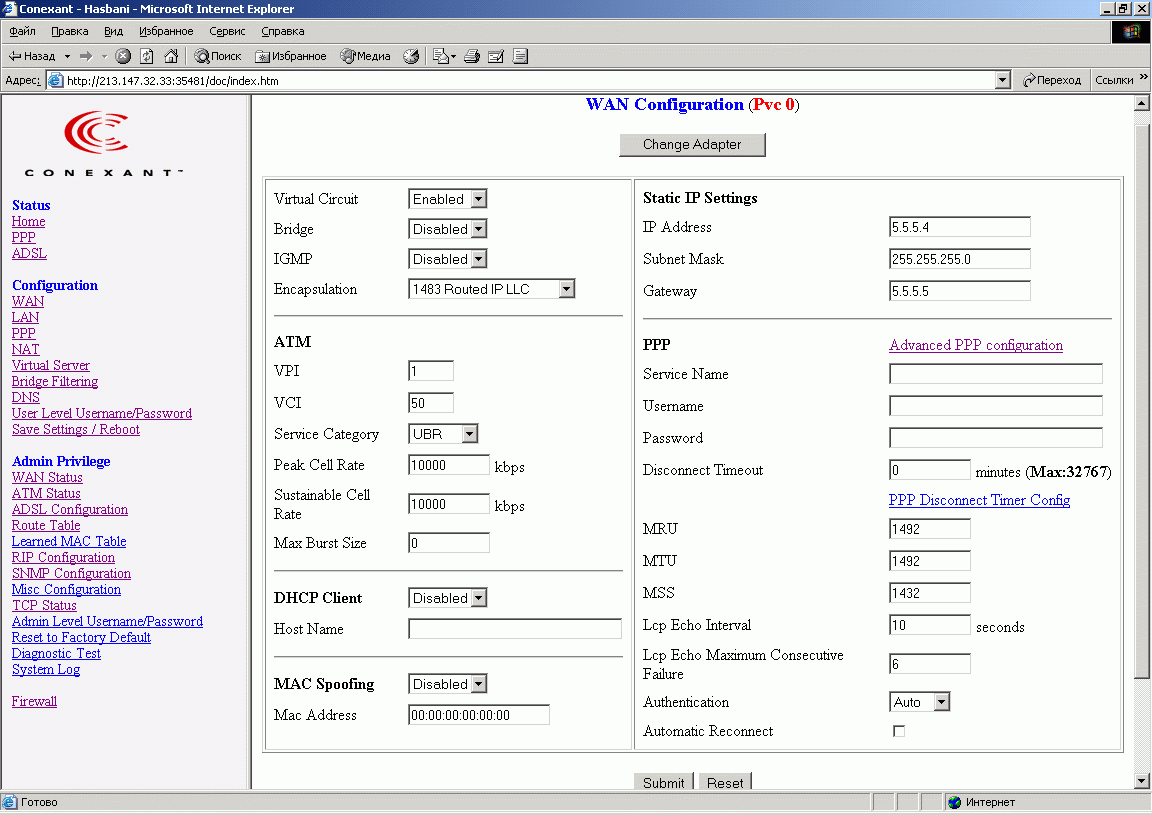Click the Go (Переход) button
Screen dimensions: 1152x815
1052,80
